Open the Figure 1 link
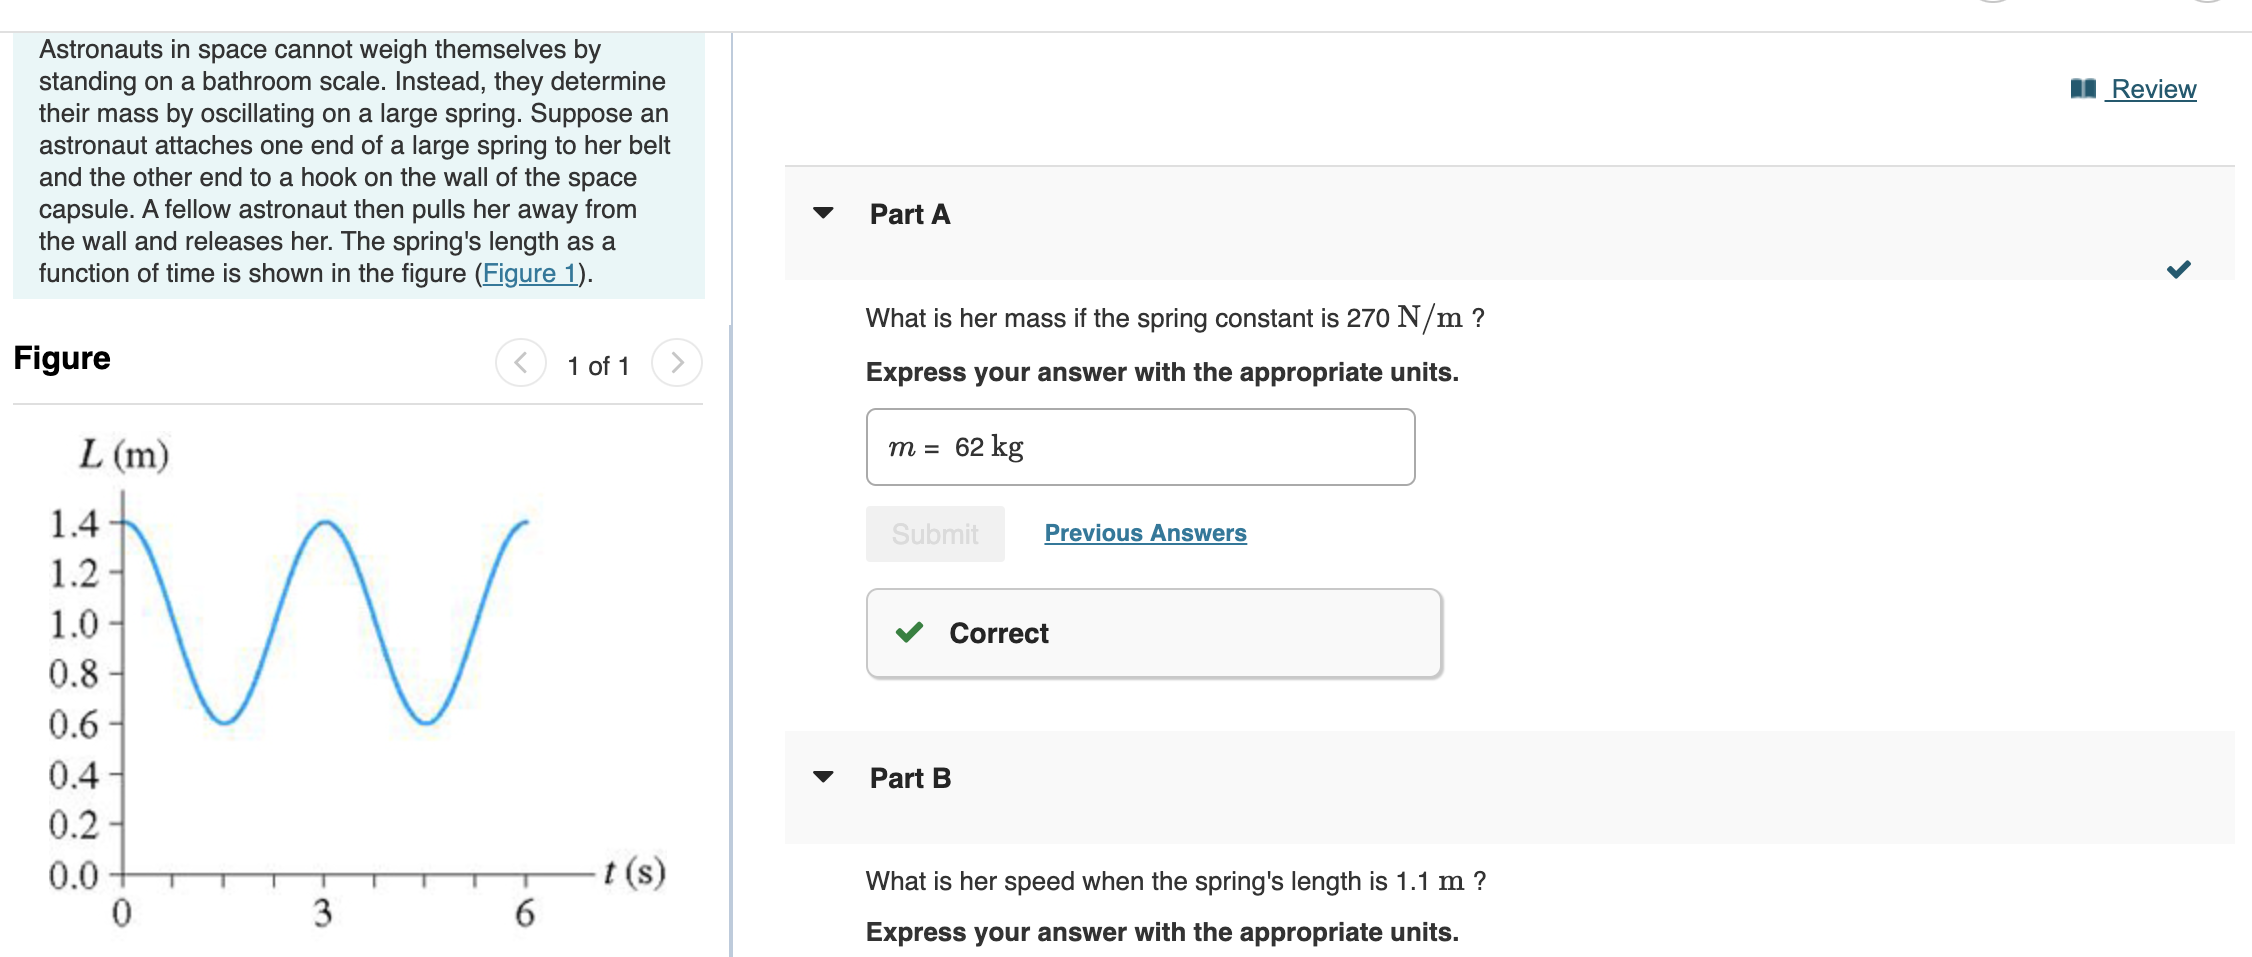This screenshot has width=2252, height=957. click(x=530, y=273)
